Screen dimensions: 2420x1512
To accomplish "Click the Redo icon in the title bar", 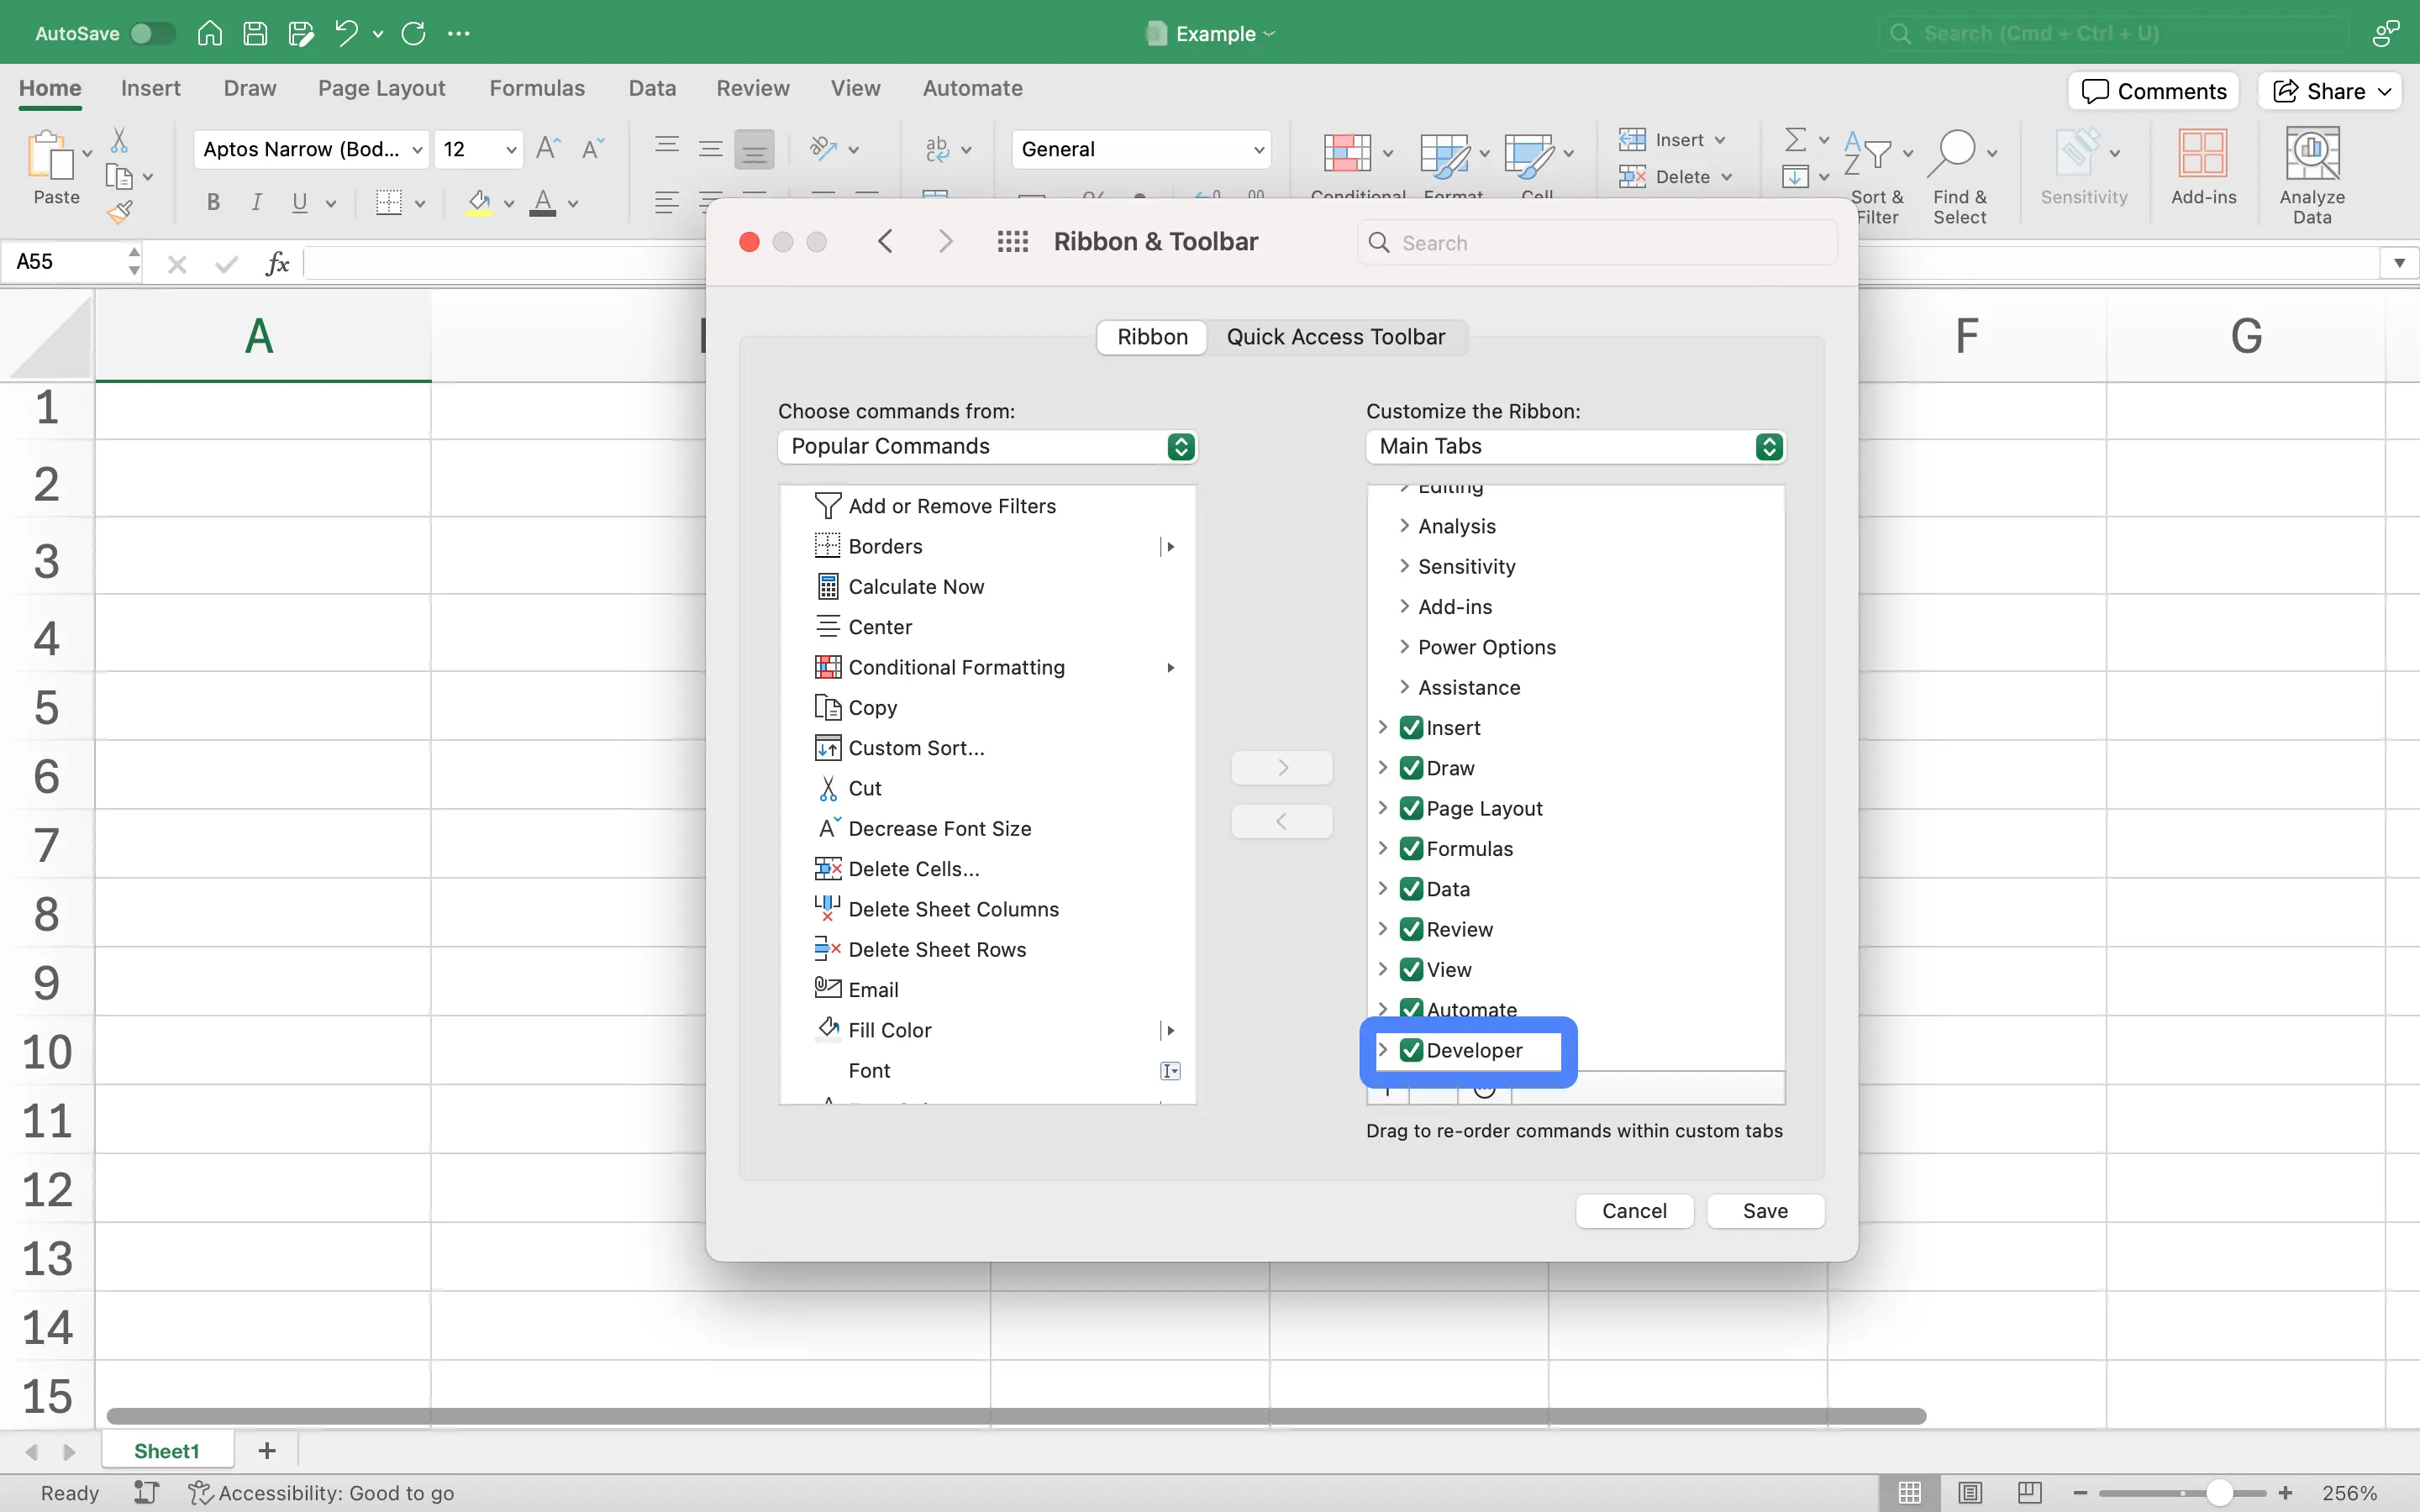I will [x=413, y=33].
